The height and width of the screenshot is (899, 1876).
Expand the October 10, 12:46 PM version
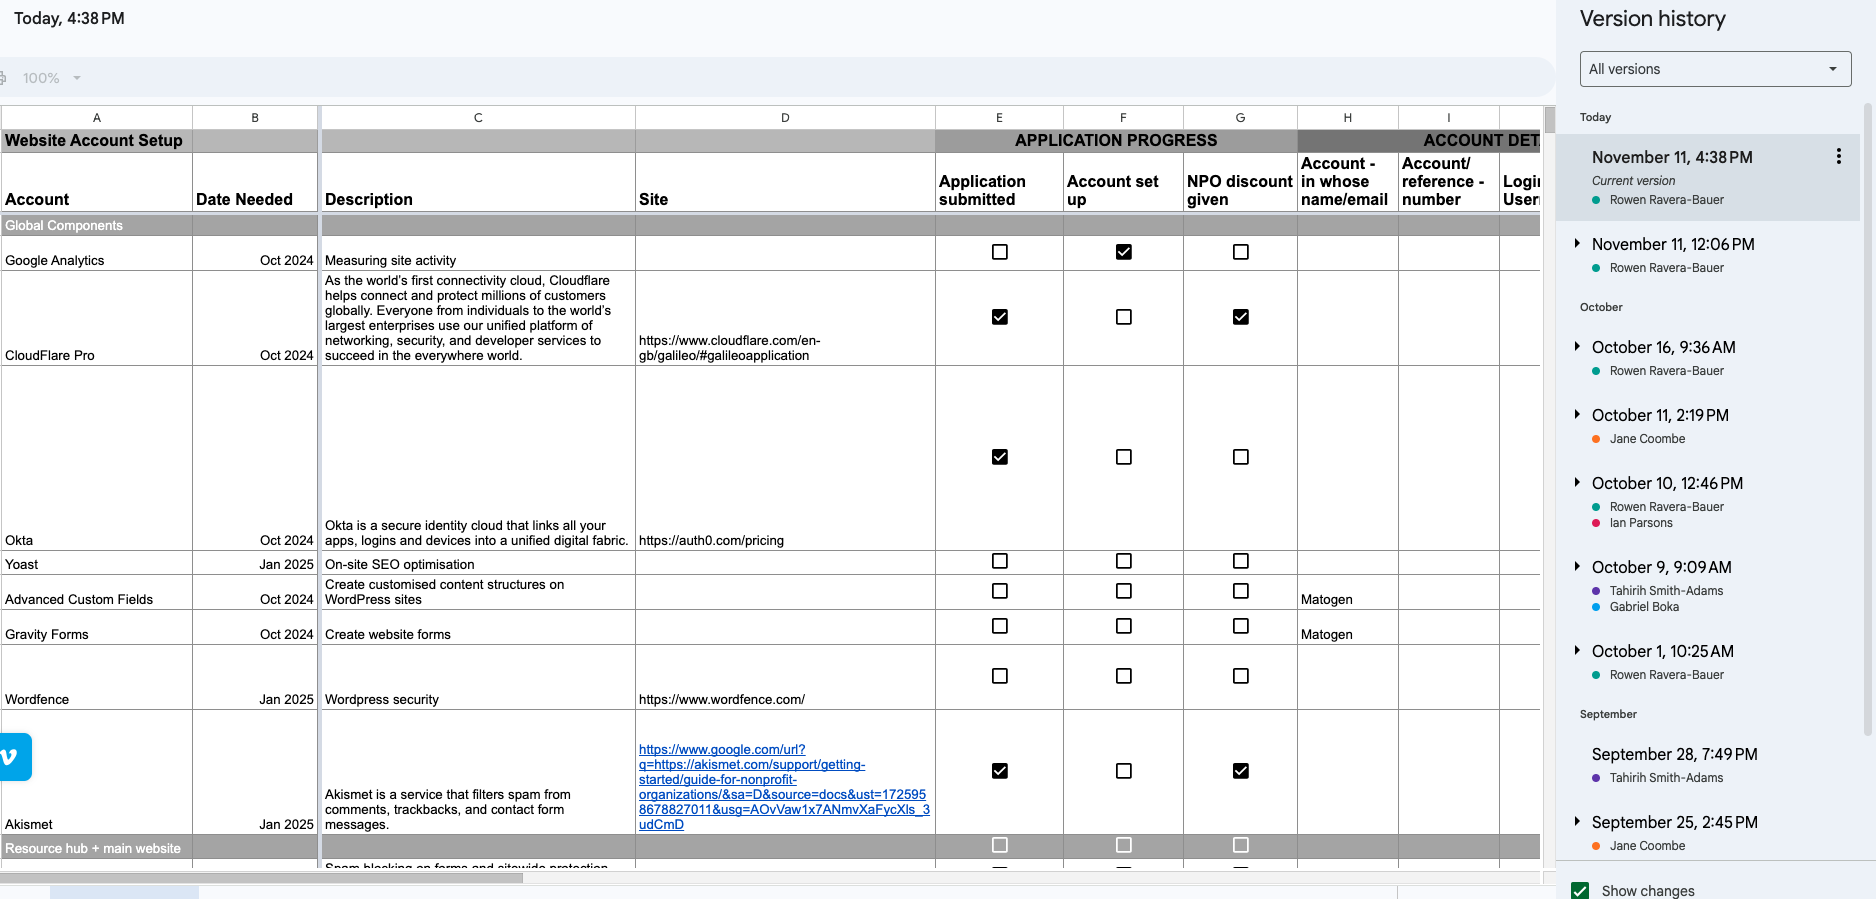[1577, 483]
